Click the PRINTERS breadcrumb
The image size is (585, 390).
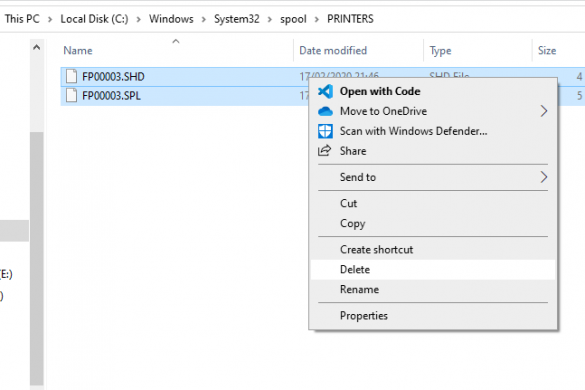[x=350, y=19]
